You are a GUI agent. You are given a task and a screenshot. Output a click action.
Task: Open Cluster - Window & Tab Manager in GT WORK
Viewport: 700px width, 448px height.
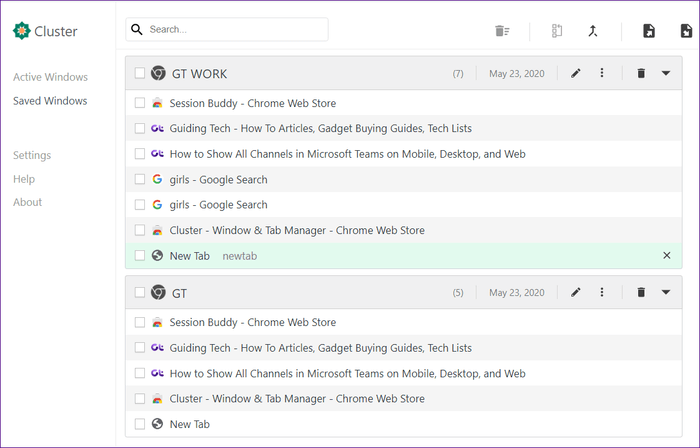tap(297, 230)
